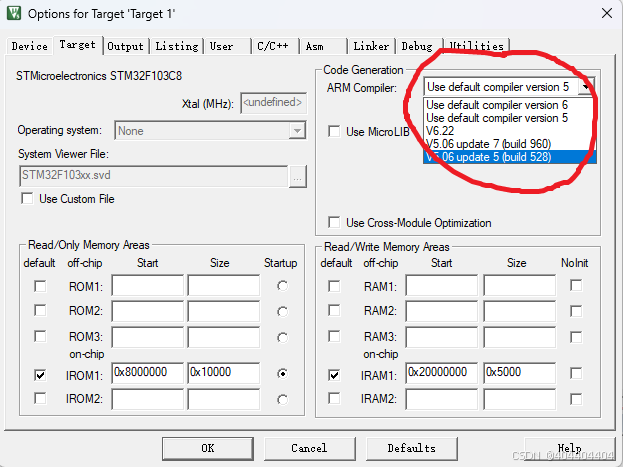
Task: Select ROM1 Startup radio button
Action: pyautogui.click(x=282, y=286)
